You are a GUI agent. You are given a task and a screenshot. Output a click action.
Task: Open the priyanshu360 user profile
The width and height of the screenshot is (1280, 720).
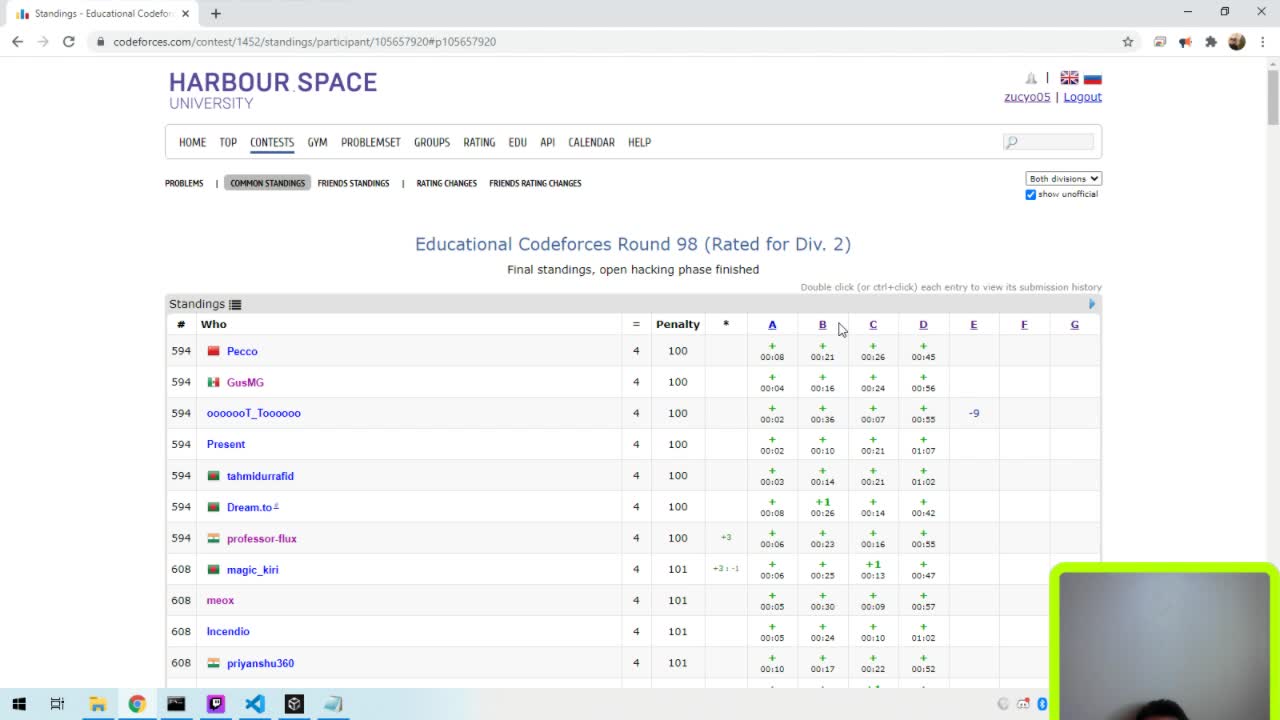(260, 663)
